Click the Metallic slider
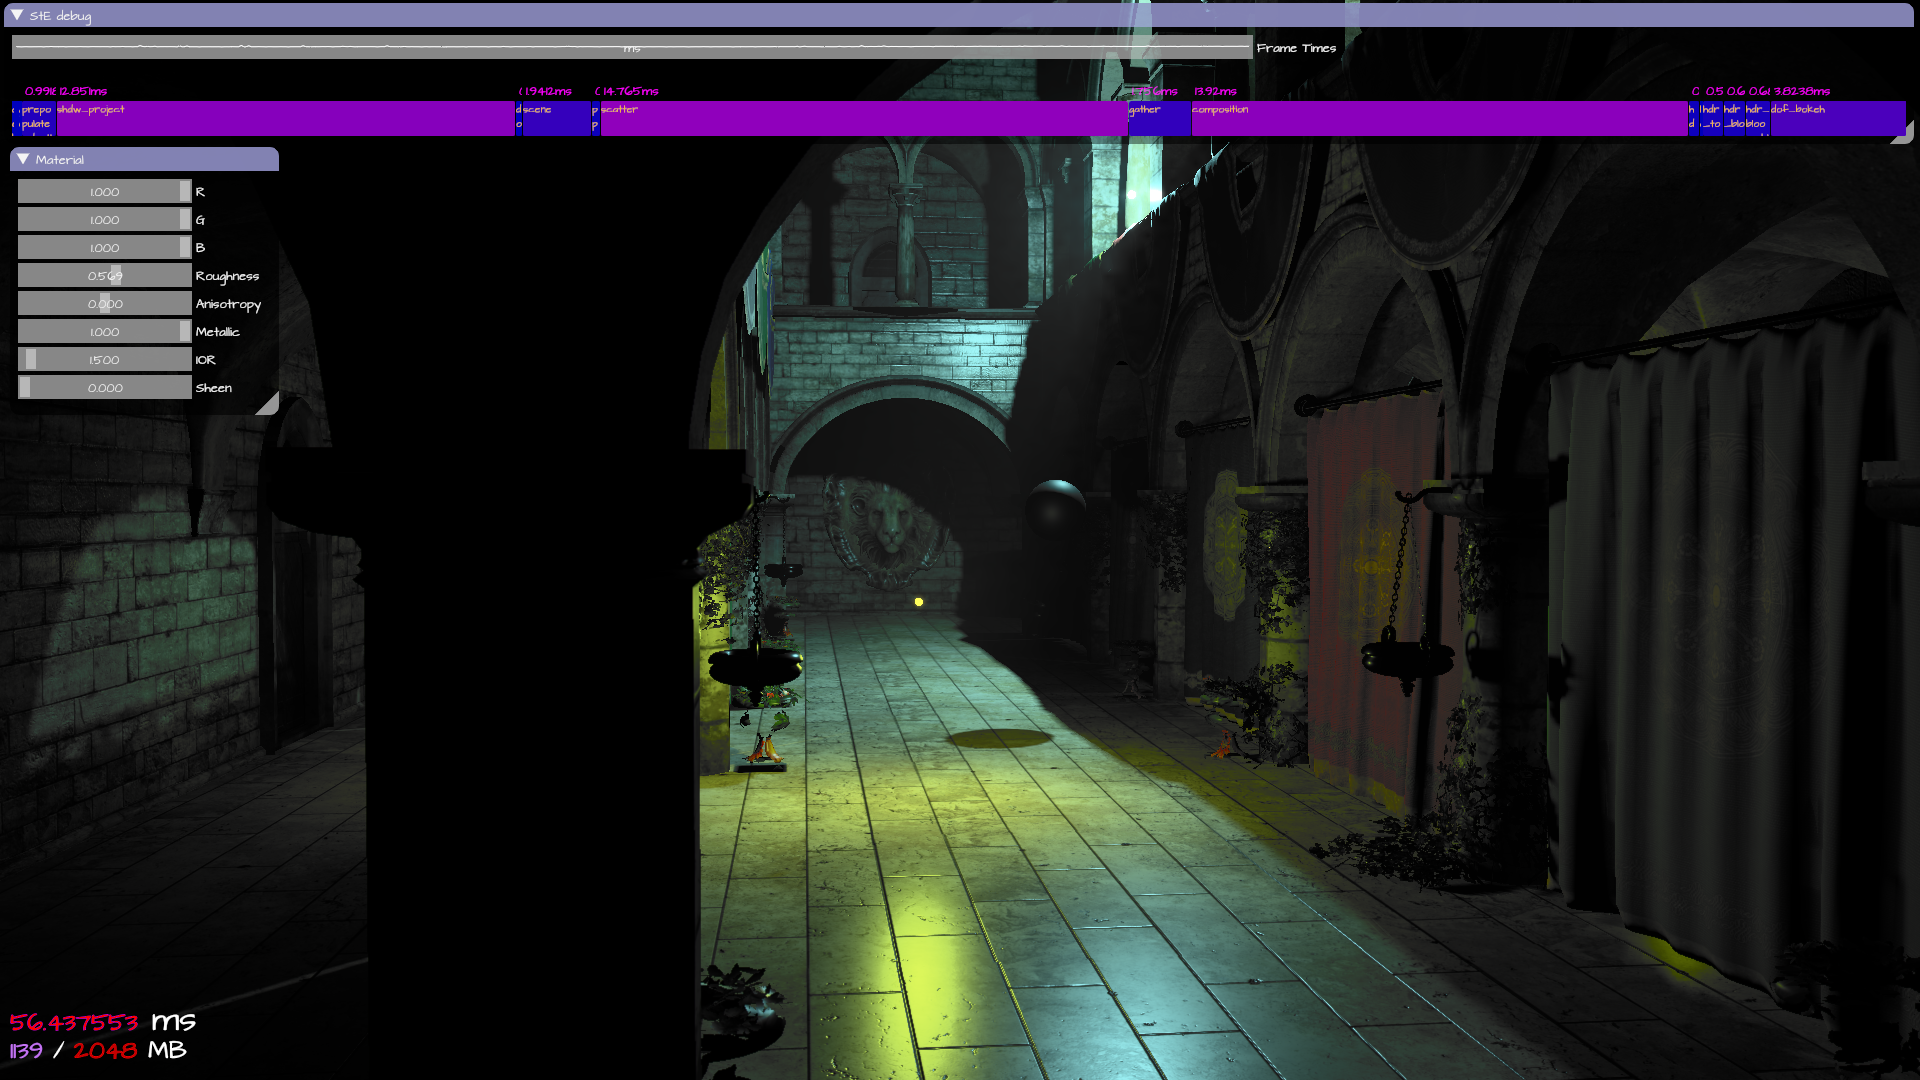The image size is (1920, 1080). pyautogui.click(x=104, y=332)
